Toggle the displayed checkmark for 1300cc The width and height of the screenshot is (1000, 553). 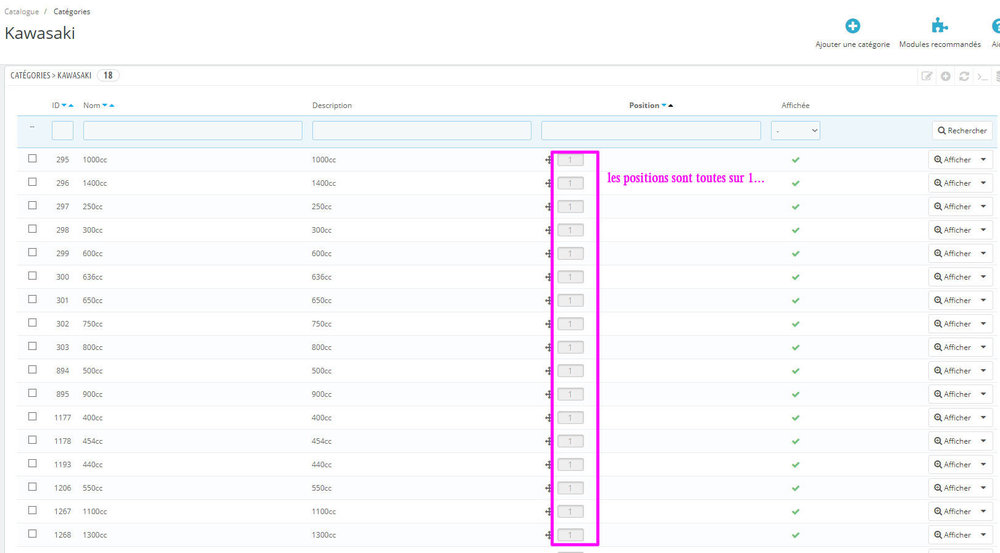tap(795, 535)
